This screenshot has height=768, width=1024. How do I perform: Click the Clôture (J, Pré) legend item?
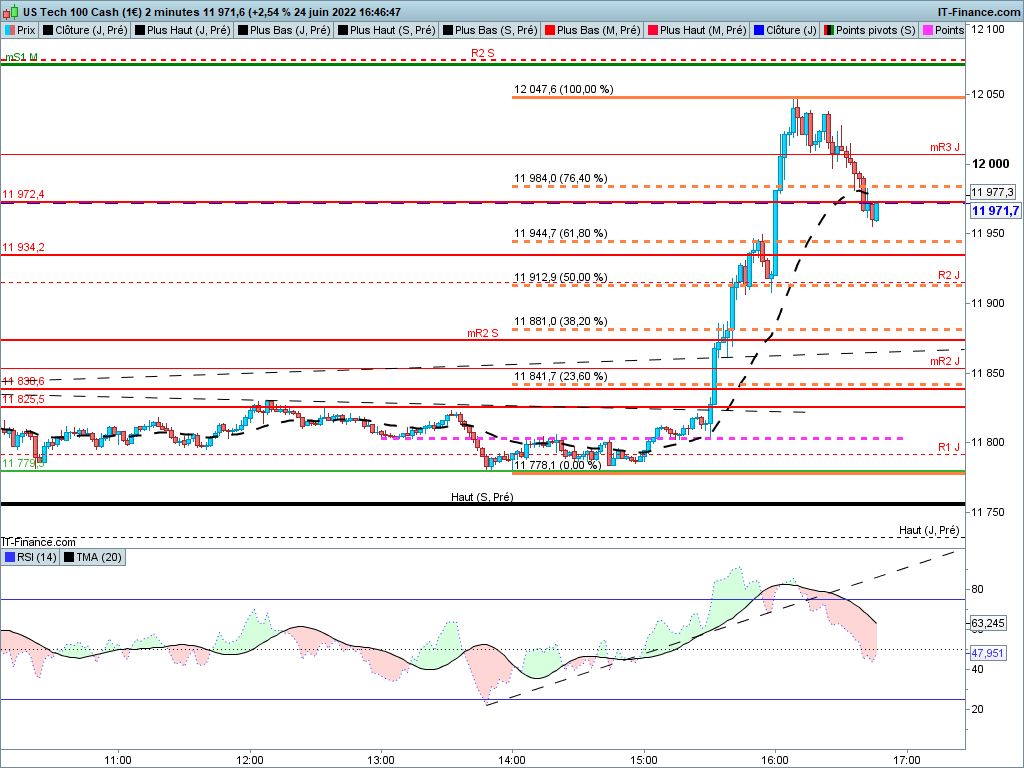pos(85,30)
